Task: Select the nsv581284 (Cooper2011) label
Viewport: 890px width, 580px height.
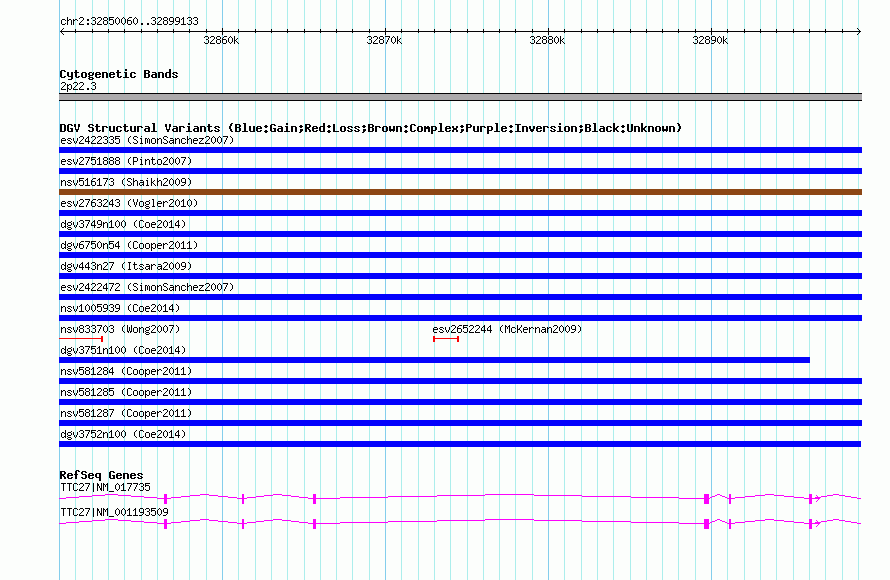Action: [x=126, y=371]
